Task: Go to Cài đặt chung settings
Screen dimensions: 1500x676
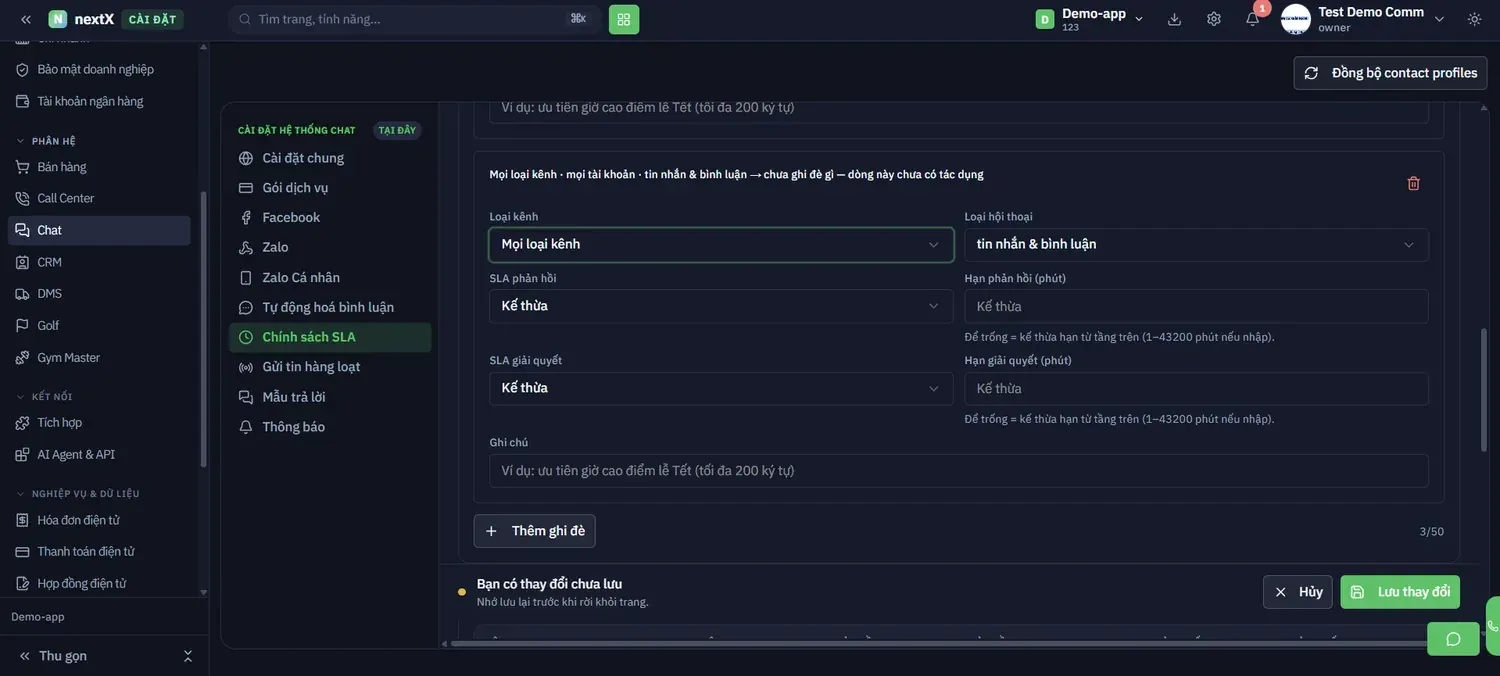Action: pyautogui.click(x=330, y=158)
